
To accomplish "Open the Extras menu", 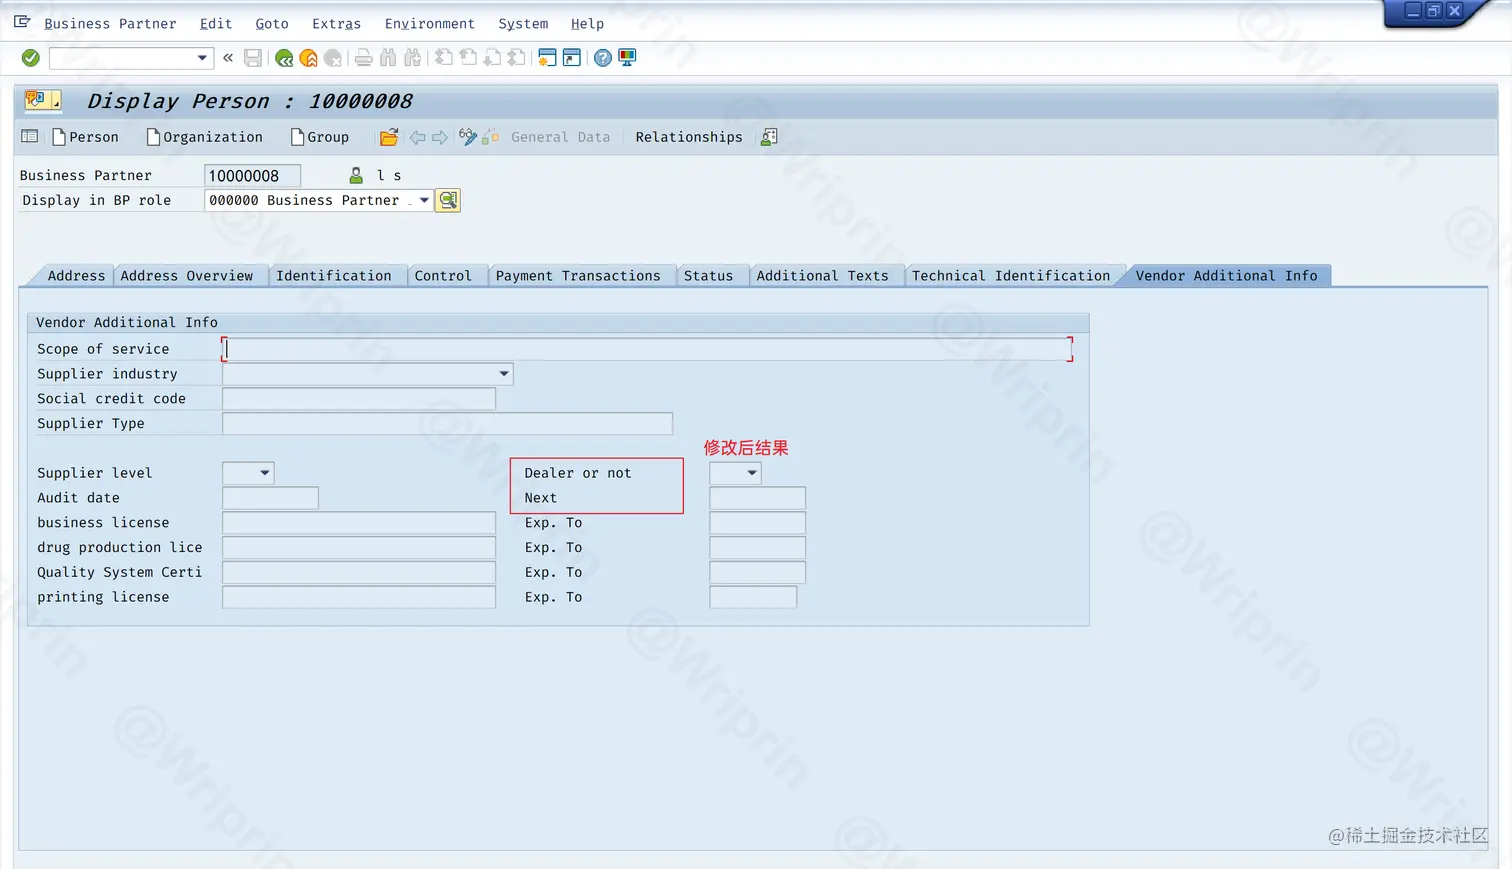I will tap(336, 24).
